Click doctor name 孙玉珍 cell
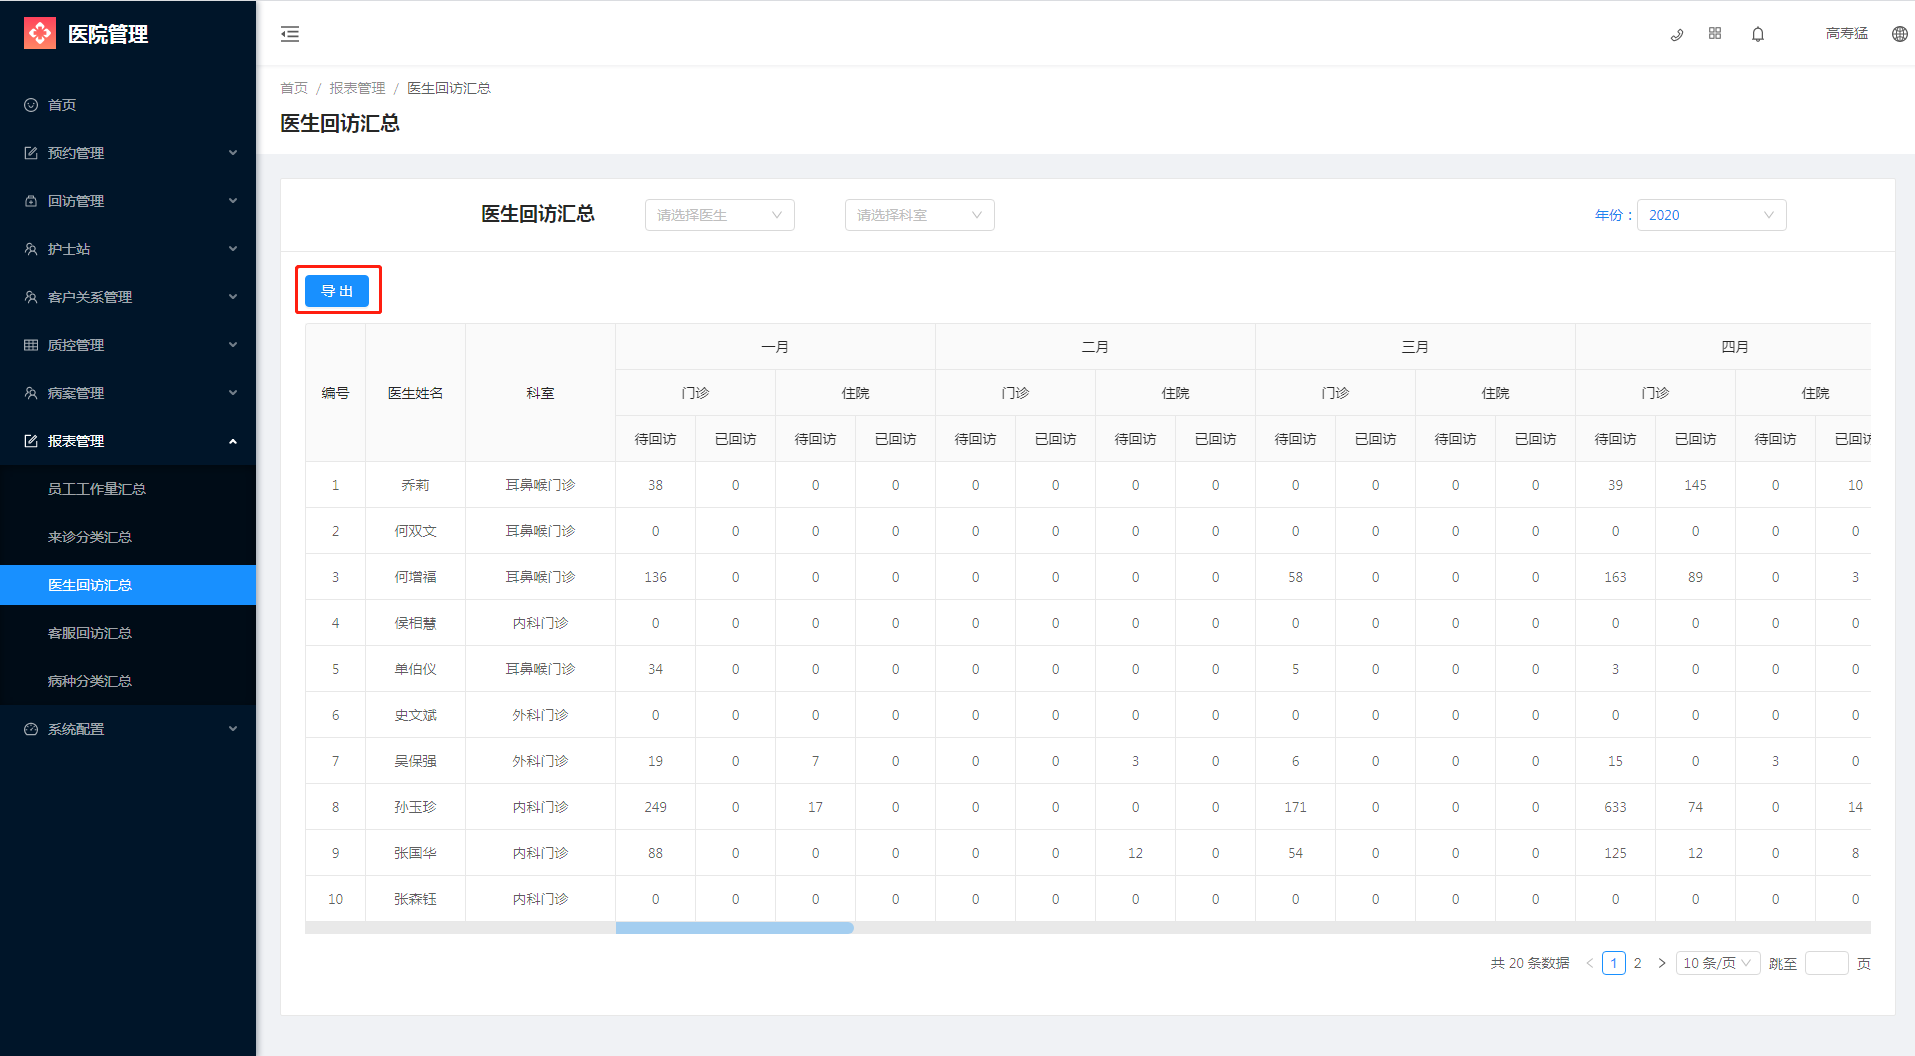The width and height of the screenshot is (1915, 1056). (415, 807)
